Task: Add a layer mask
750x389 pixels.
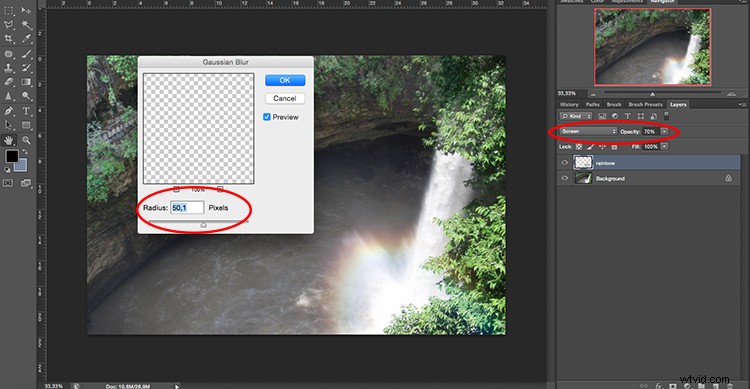Action: (x=673, y=386)
